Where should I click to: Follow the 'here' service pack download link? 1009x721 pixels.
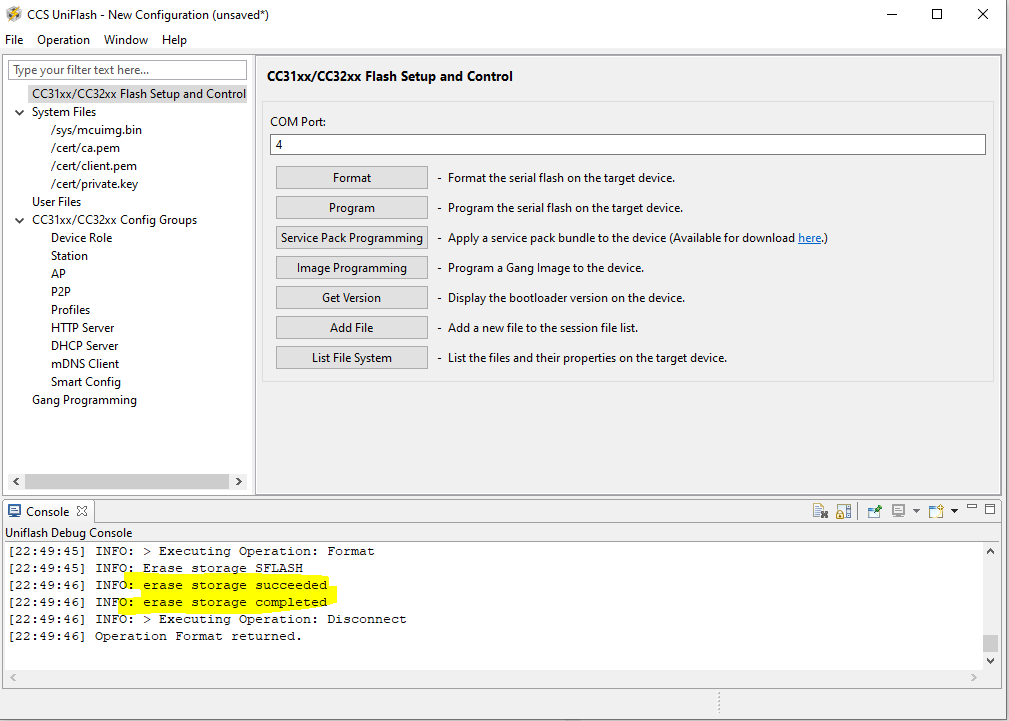click(x=810, y=238)
